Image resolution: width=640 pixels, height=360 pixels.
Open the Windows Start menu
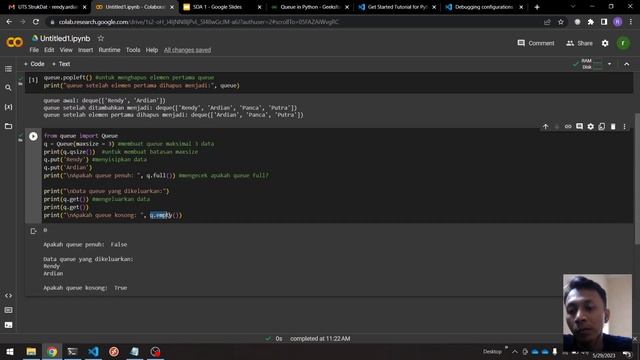[10, 352]
